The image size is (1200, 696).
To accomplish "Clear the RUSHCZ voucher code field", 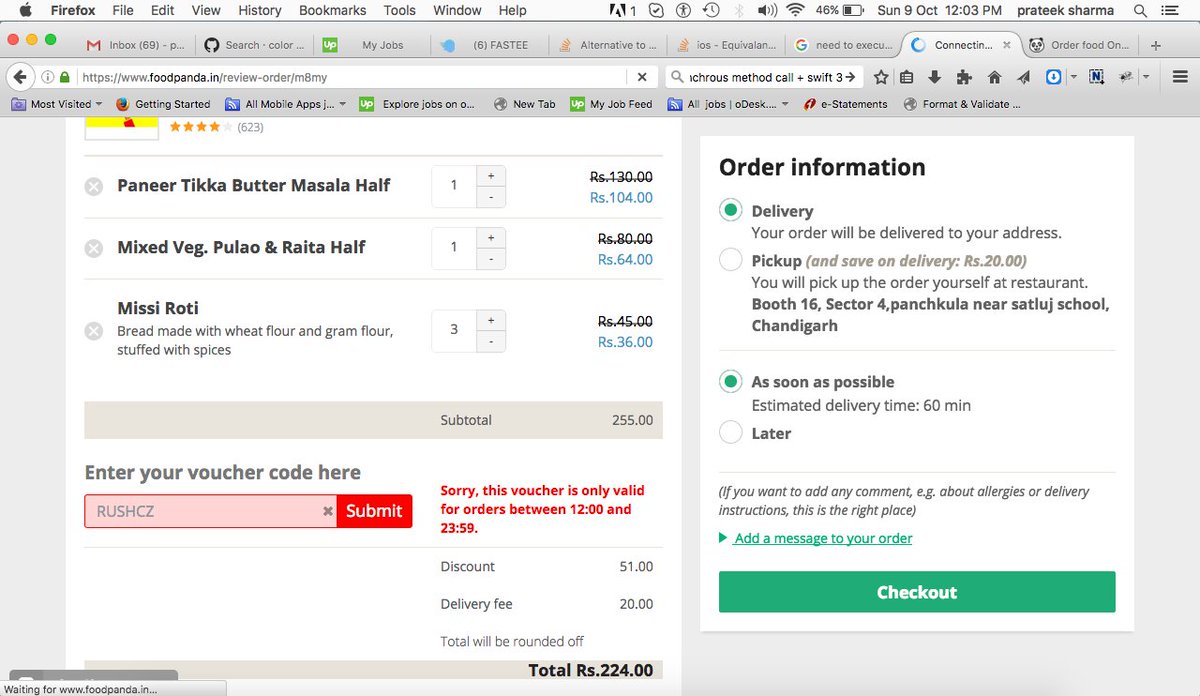I will click(327, 511).
